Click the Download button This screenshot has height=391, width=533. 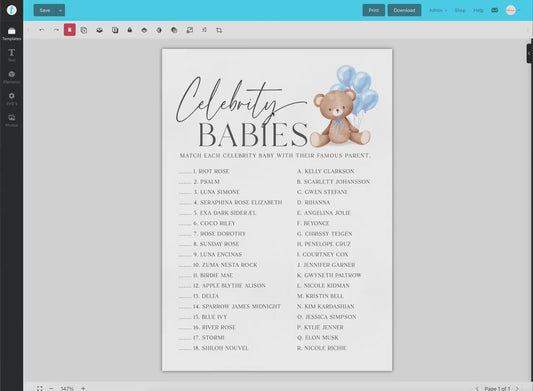tap(404, 10)
